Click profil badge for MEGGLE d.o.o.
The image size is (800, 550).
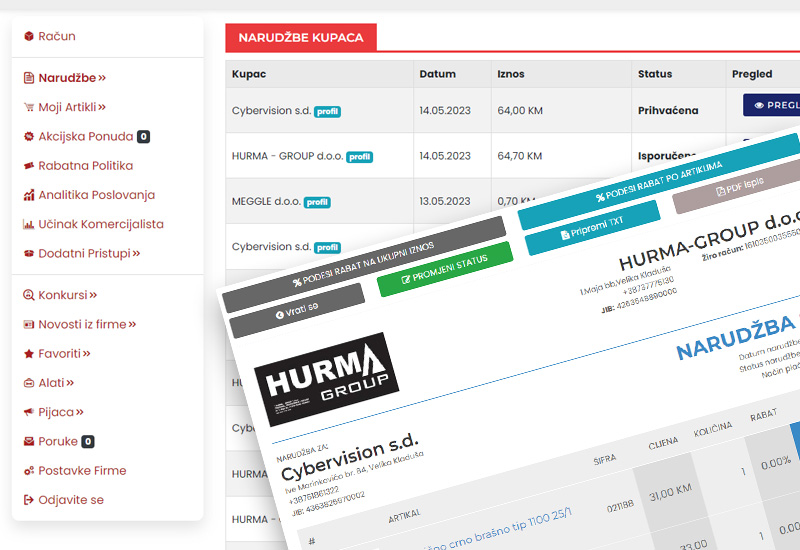coord(317,202)
